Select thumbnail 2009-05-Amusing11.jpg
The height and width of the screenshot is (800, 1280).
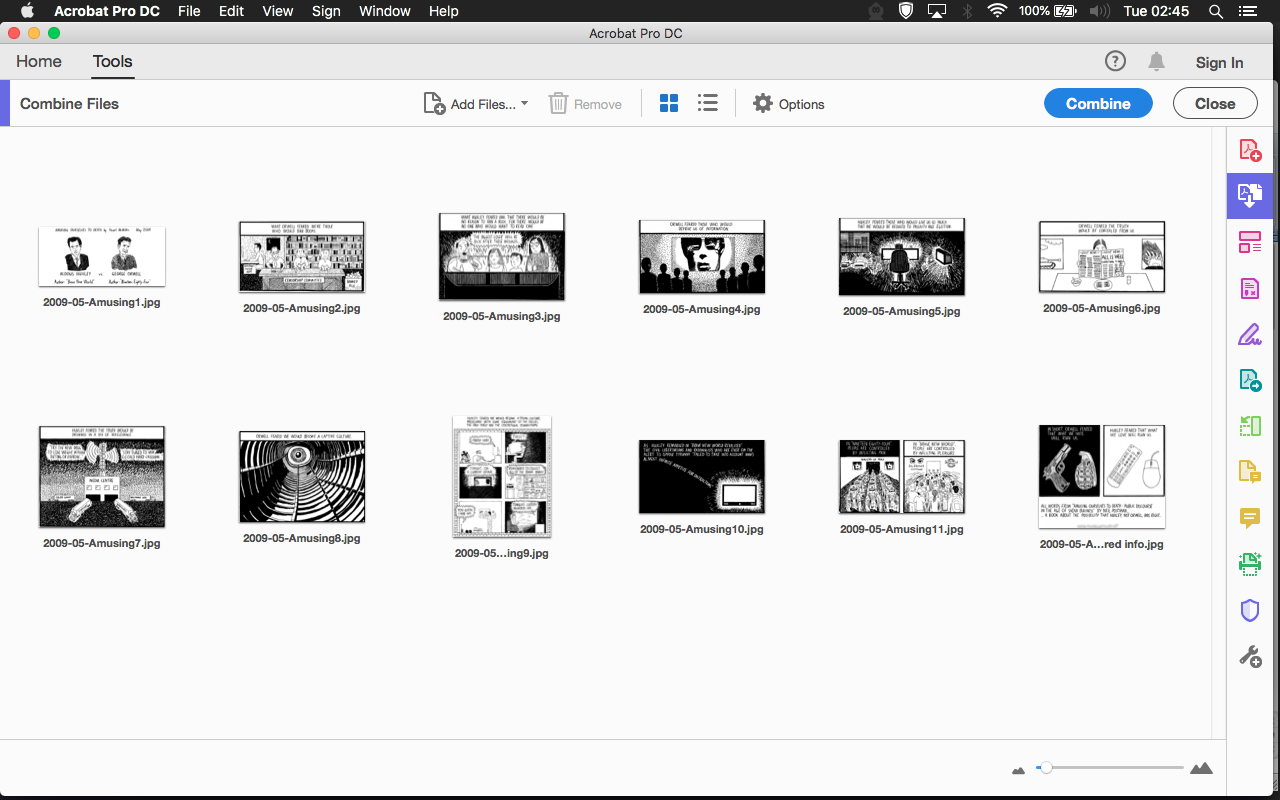point(901,477)
